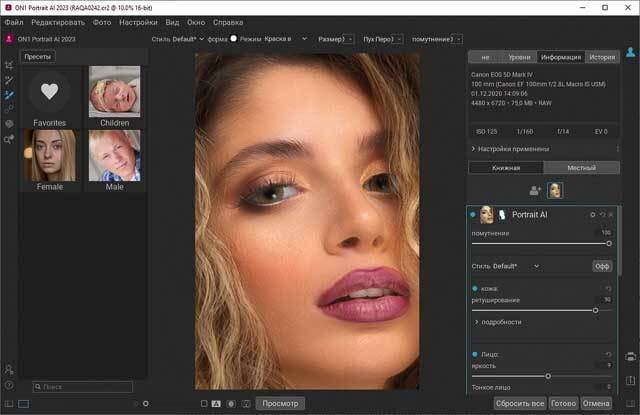Click the Сбросить все button

coord(520,404)
